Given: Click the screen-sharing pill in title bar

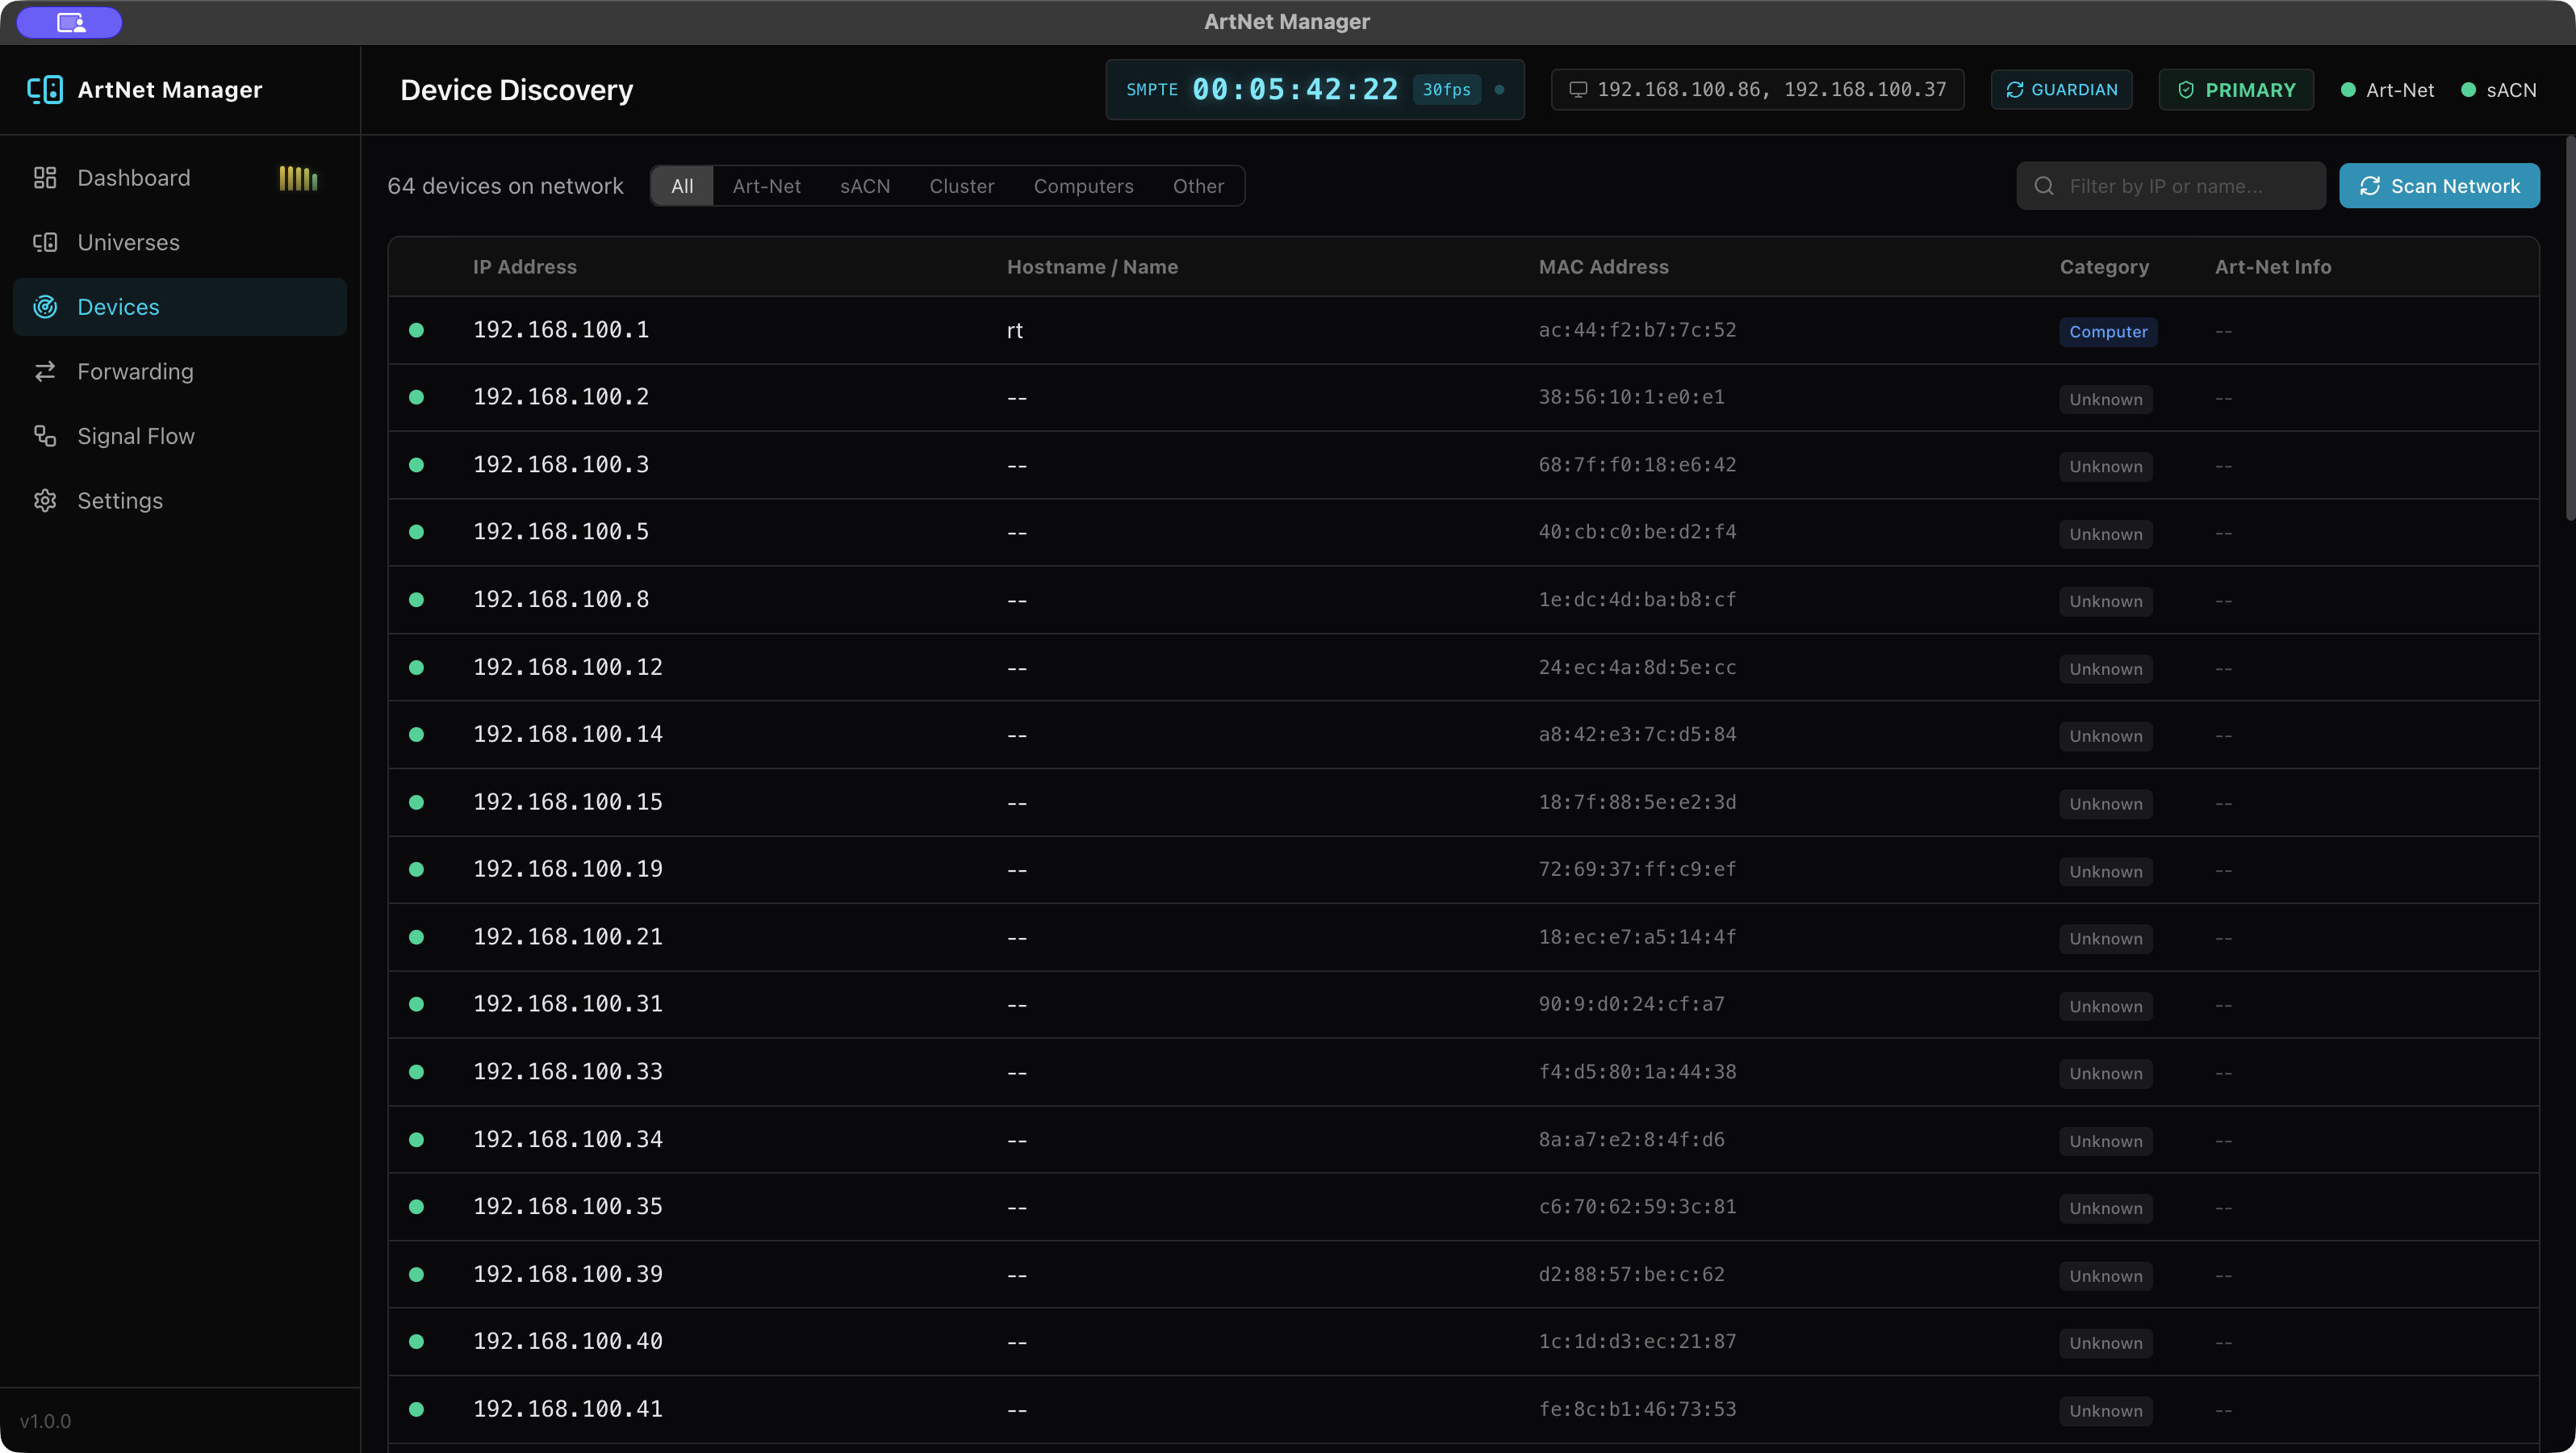Looking at the screenshot, I should 69,22.
